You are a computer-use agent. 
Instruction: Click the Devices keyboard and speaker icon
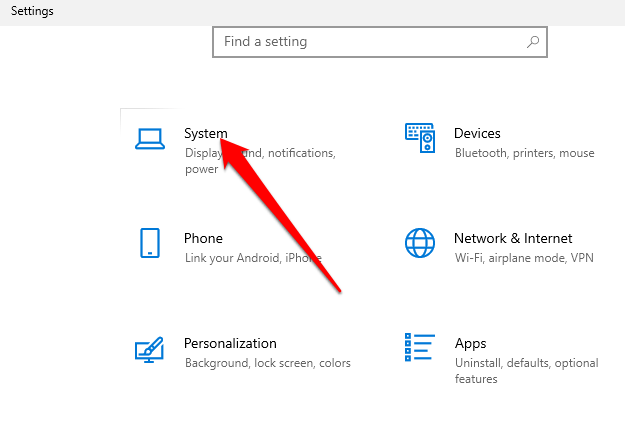(419, 138)
